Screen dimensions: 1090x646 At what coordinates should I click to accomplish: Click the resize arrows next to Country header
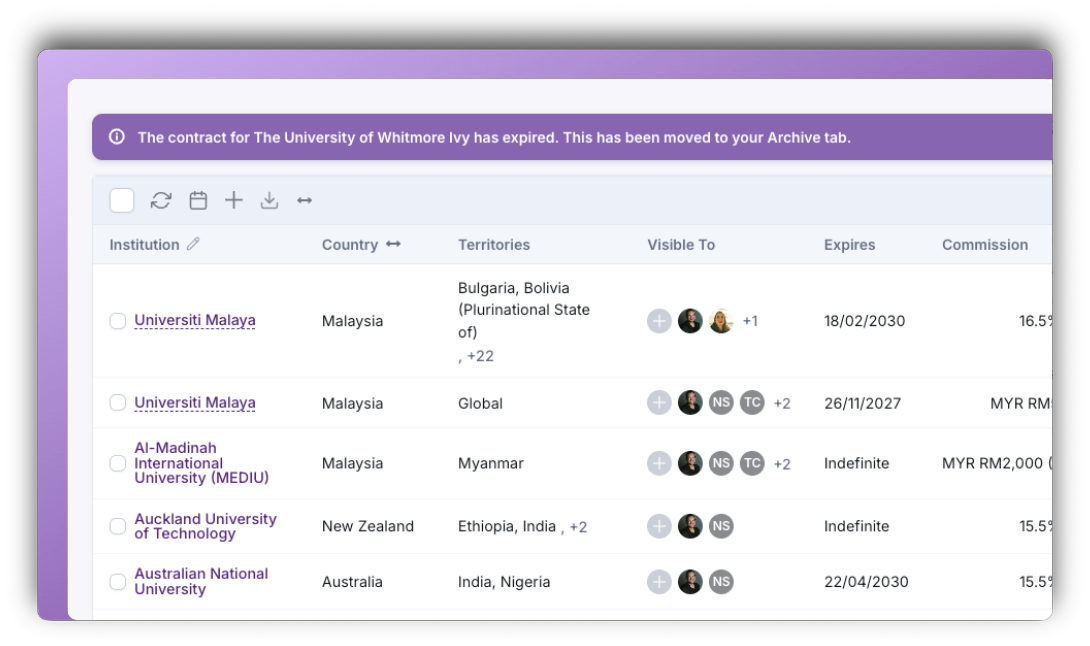pyautogui.click(x=393, y=244)
